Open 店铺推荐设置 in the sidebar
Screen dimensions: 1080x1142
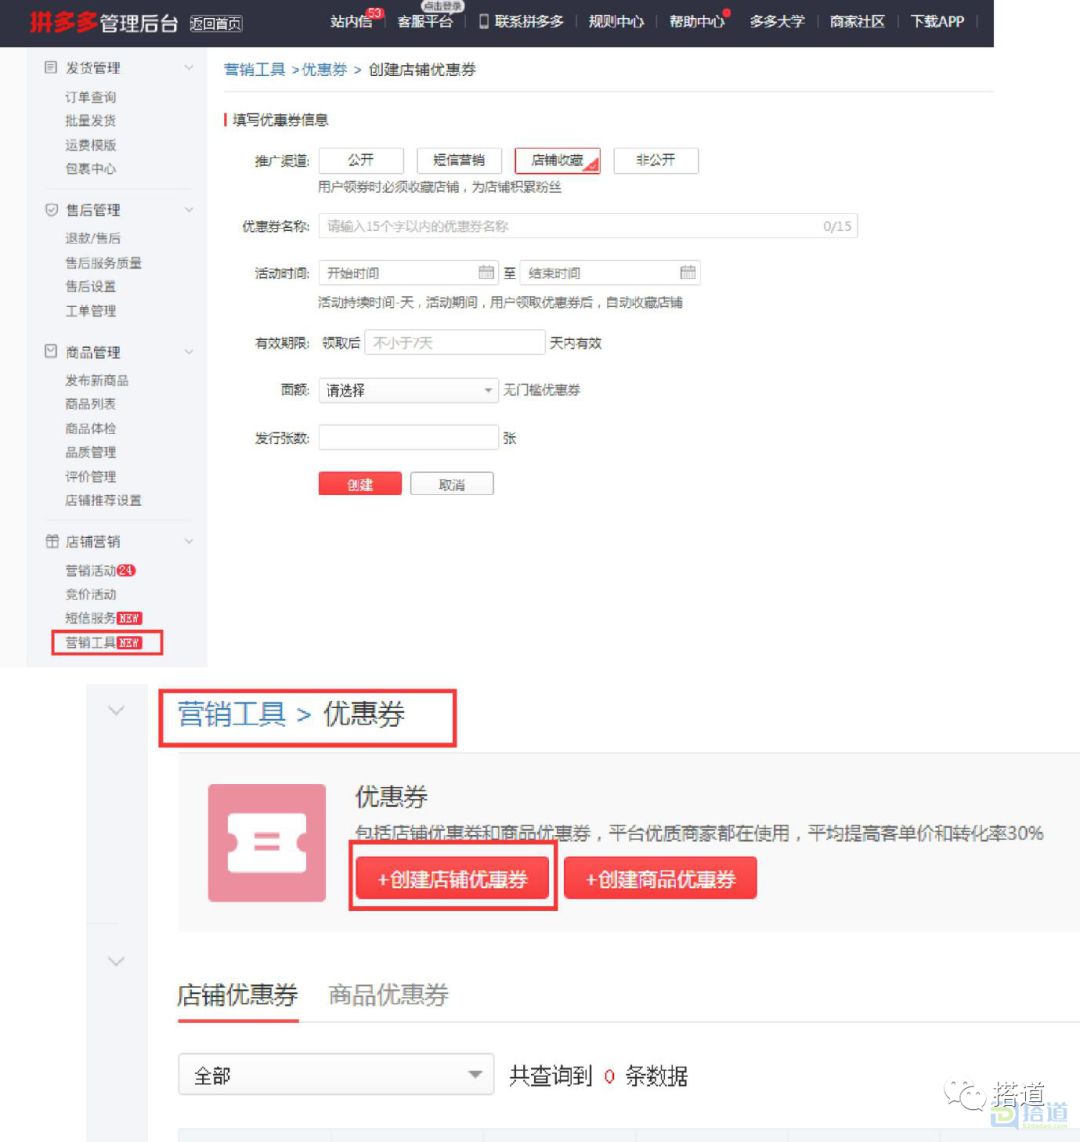(103, 500)
